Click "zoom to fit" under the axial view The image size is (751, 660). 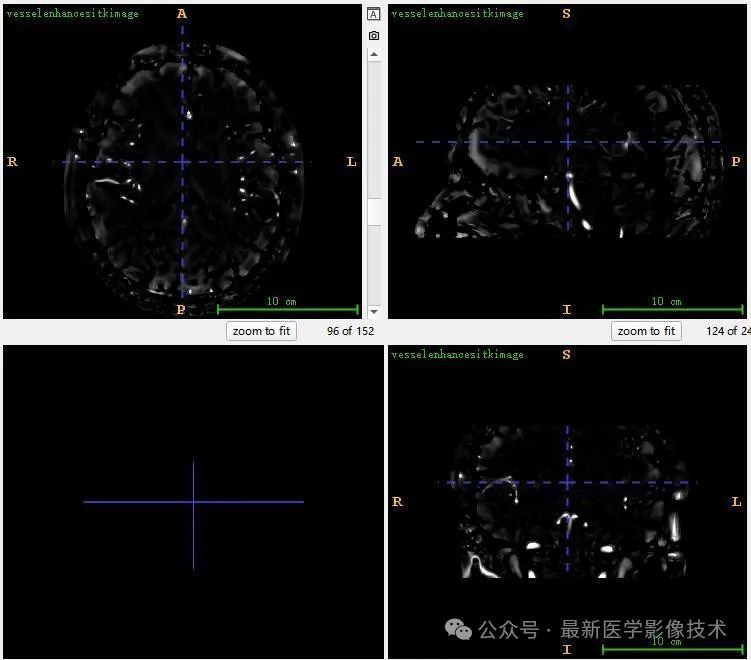(x=261, y=331)
